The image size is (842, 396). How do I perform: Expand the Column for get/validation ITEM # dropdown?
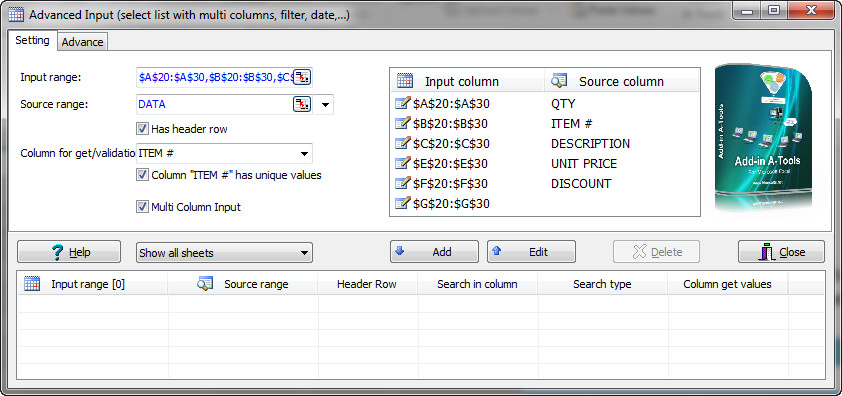(304, 154)
